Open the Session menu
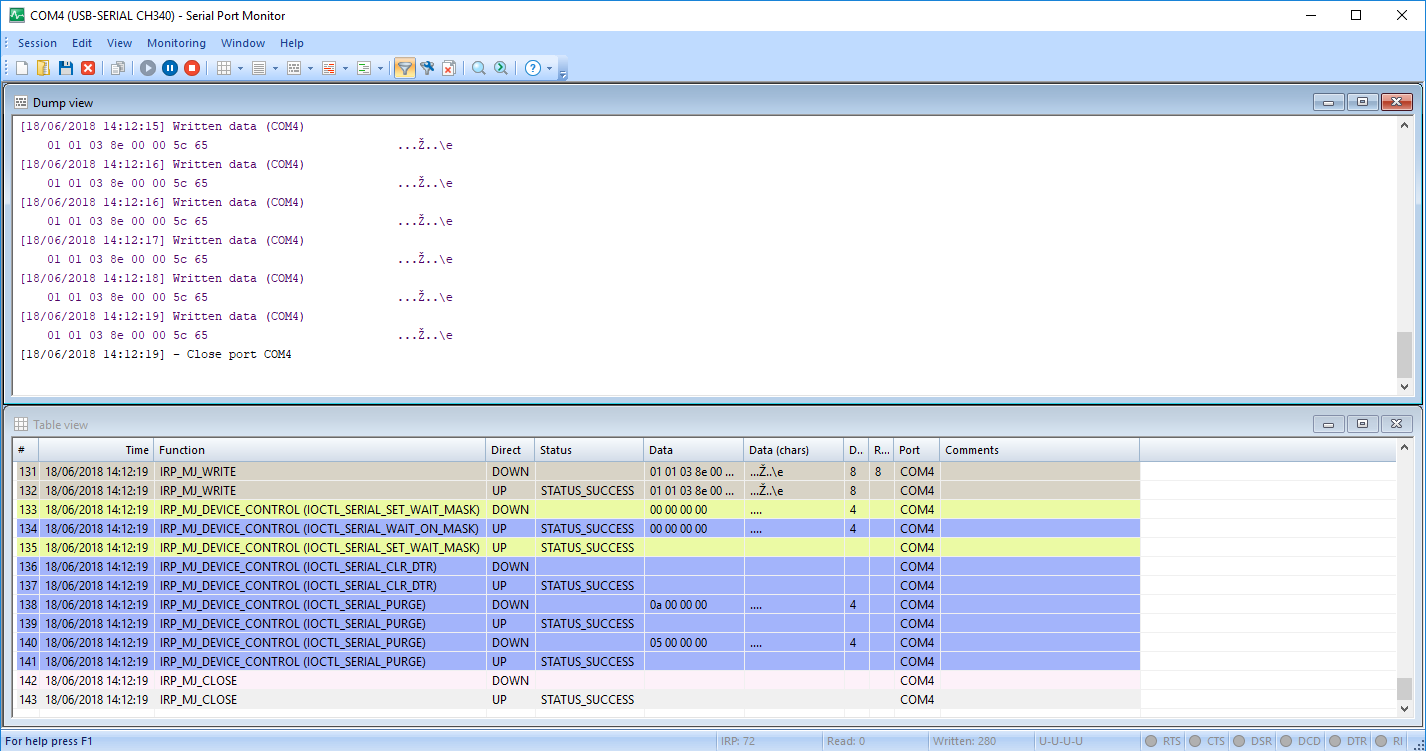The width and height of the screenshot is (1426, 751). [37, 43]
